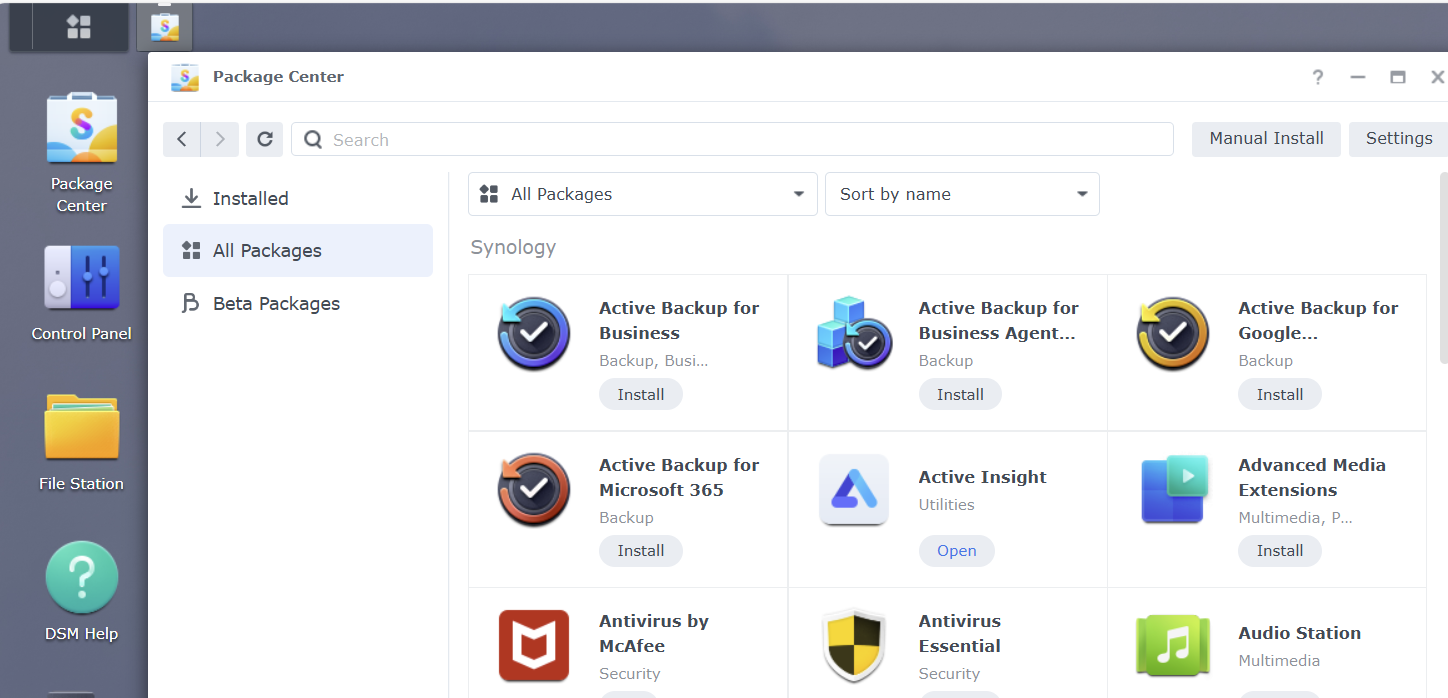The height and width of the screenshot is (698, 1448).
Task: Click Active Backup for Business icon
Action: tap(534, 334)
